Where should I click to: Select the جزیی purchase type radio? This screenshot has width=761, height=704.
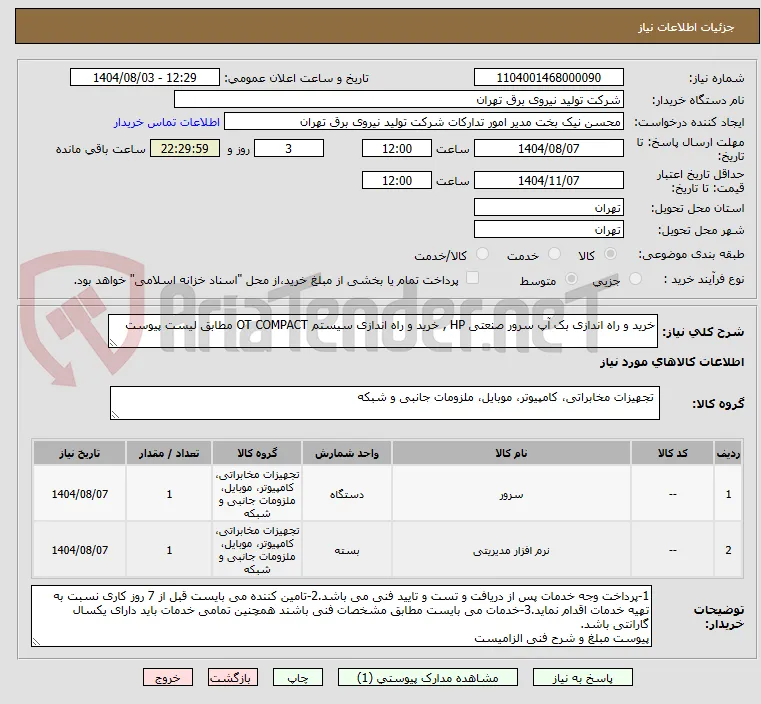(x=635, y=278)
